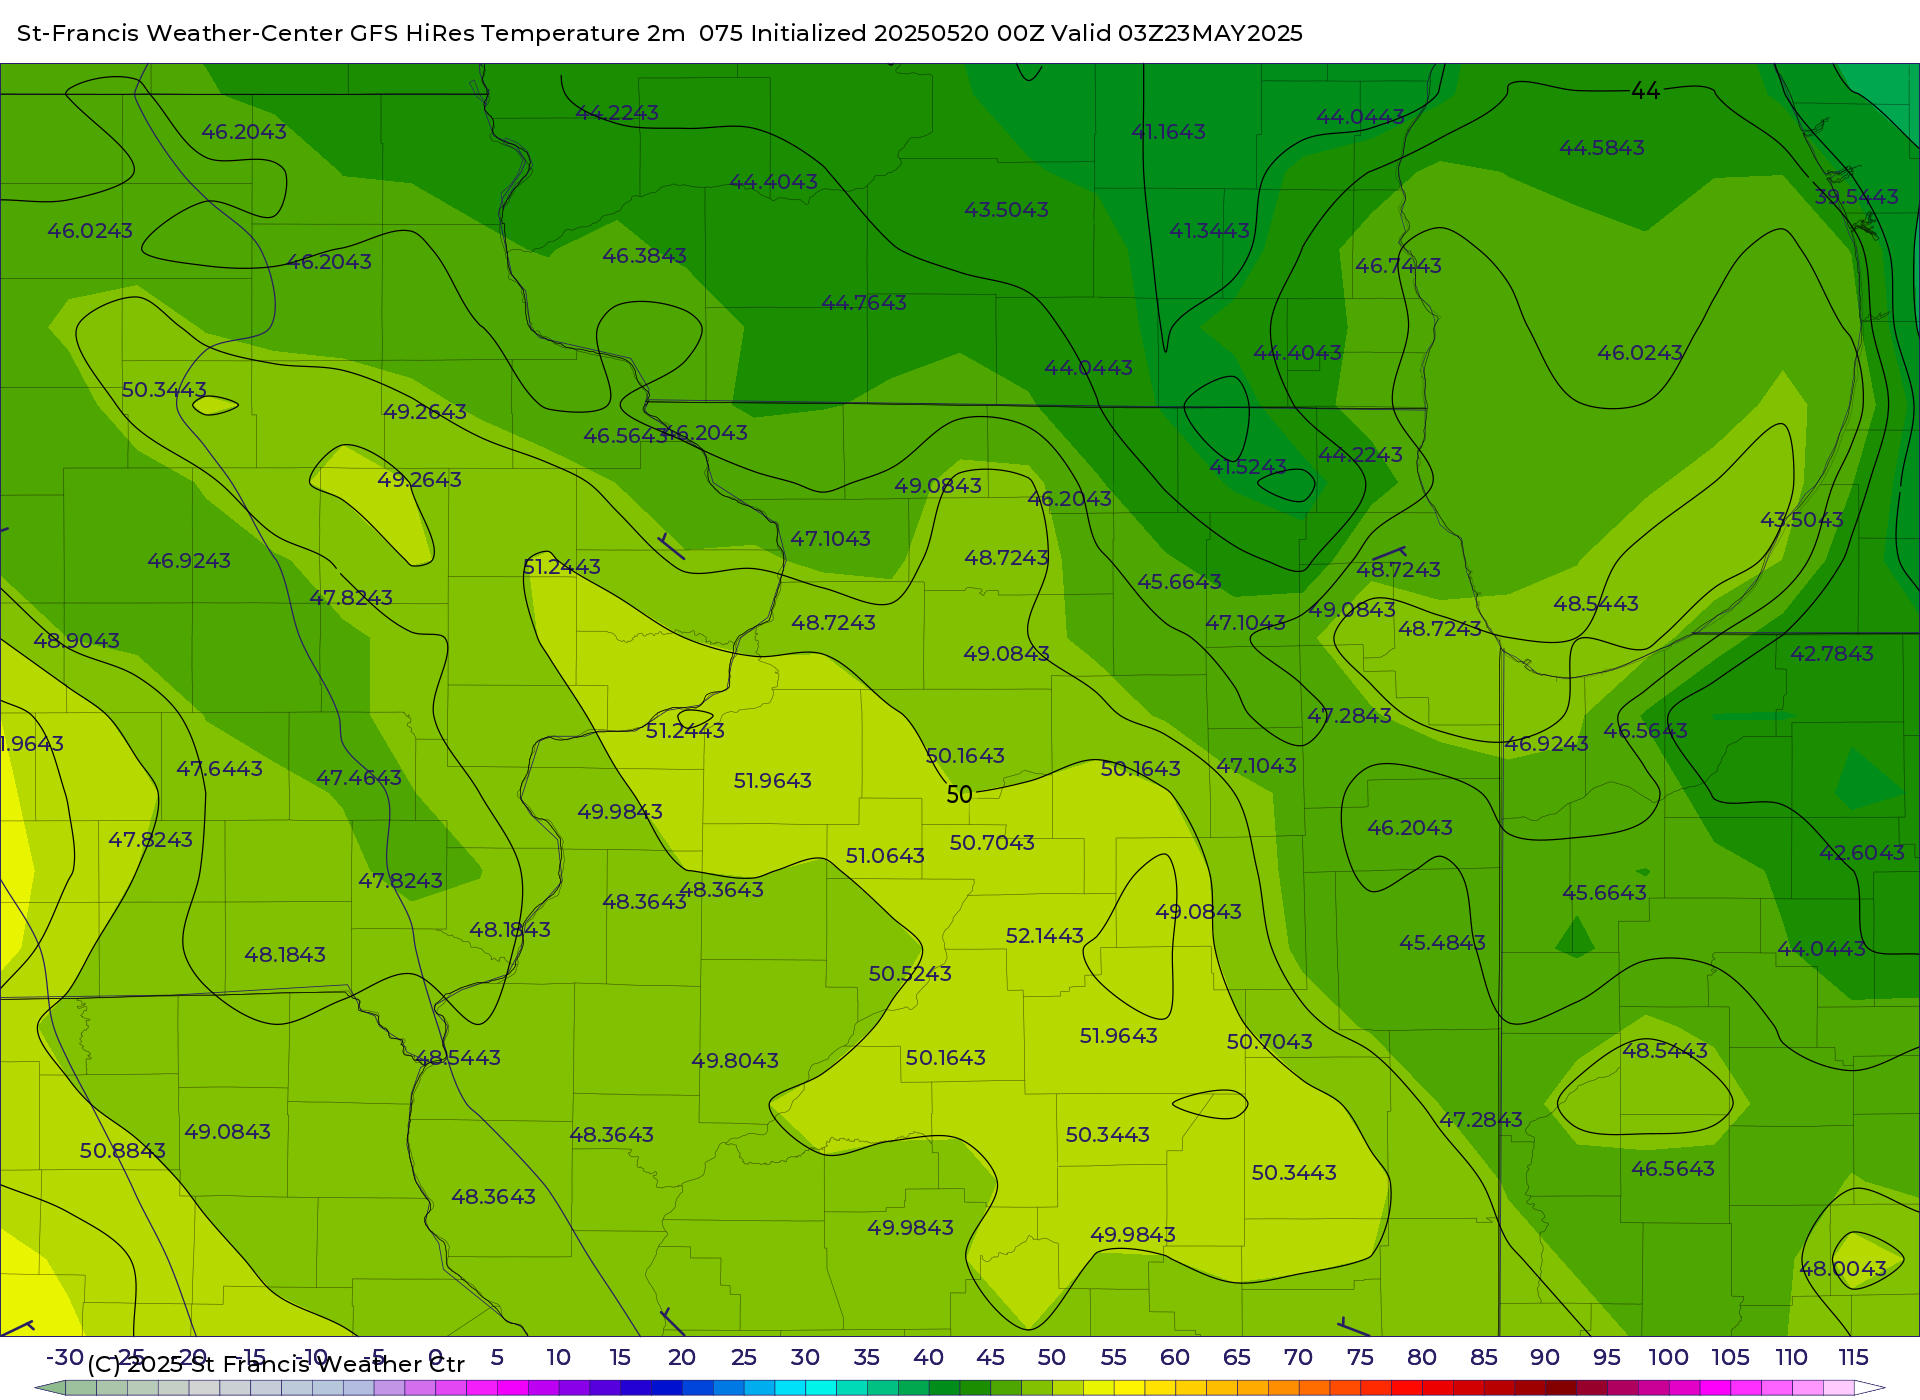This screenshot has height=1400, width=1920.
Task: Click the temperature value 47.4643
Action: click(x=359, y=778)
